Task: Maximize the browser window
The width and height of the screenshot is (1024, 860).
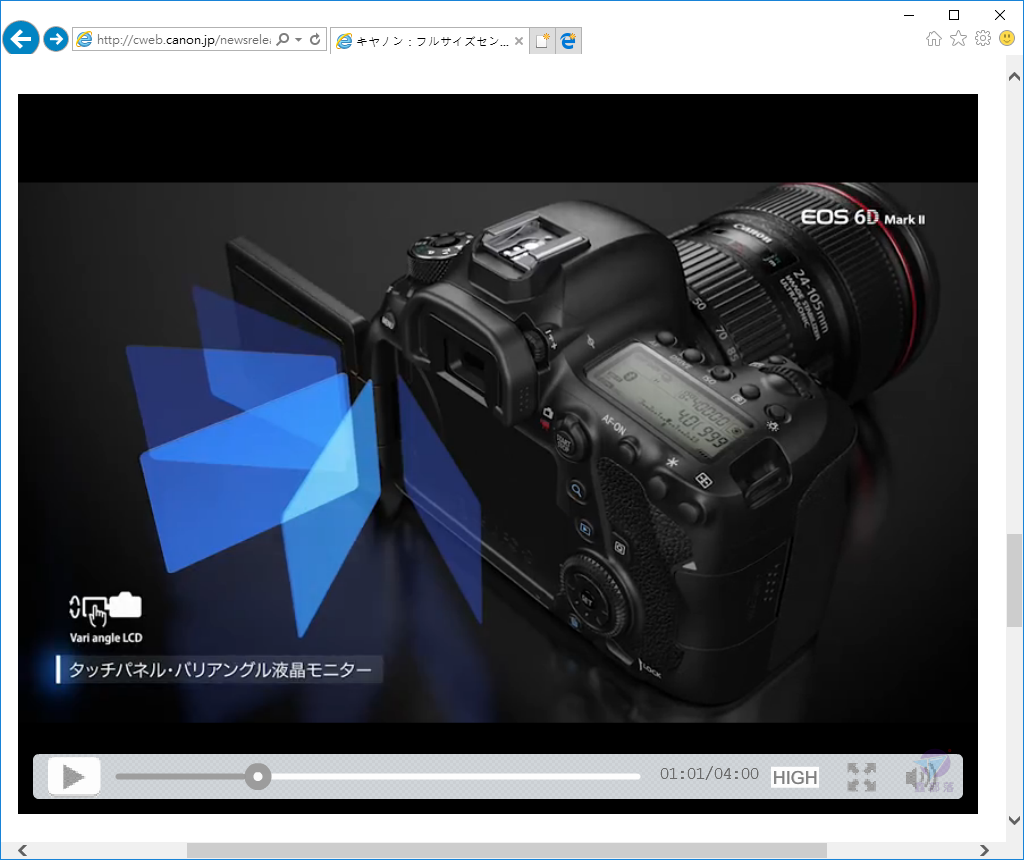Action: point(953,15)
